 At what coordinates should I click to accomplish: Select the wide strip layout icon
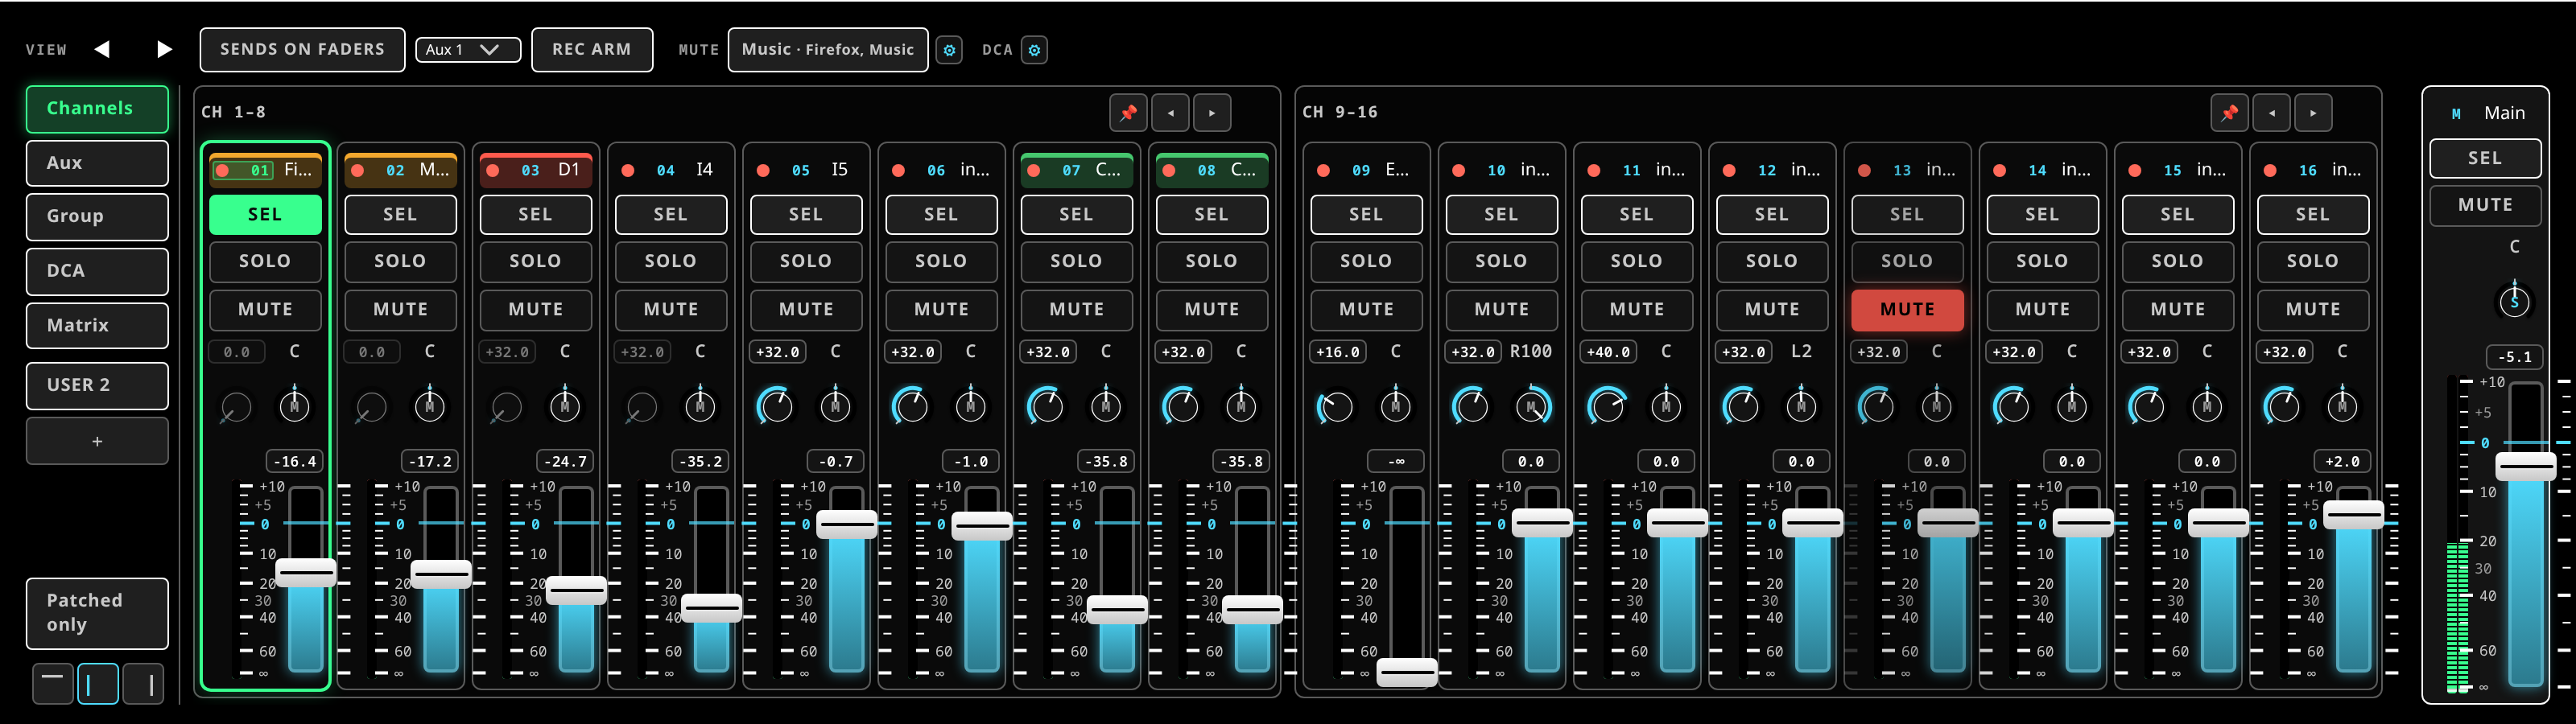tap(144, 684)
